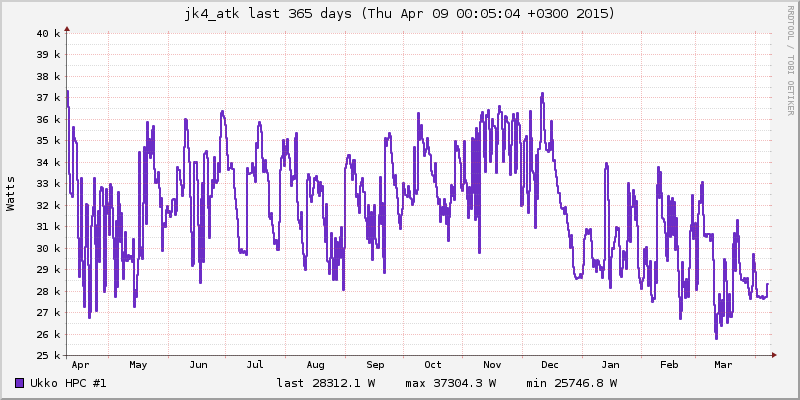Click the 36 k y-axis tick label
Viewport: 800px width, 400px height.
click(x=49, y=119)
